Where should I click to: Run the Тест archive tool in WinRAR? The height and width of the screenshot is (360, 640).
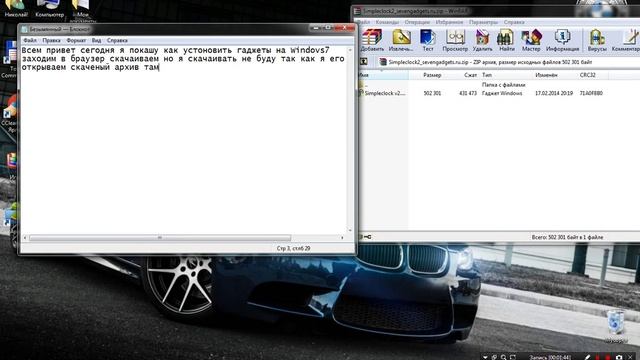click(428, 40)
